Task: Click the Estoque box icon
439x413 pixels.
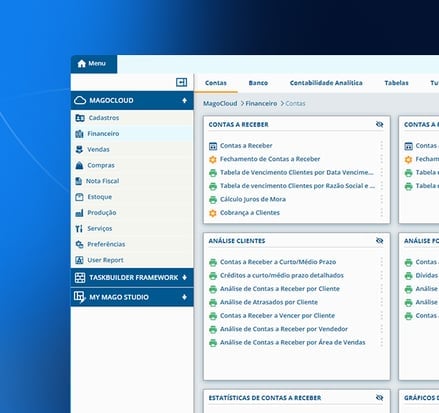Action: (79, 197)
